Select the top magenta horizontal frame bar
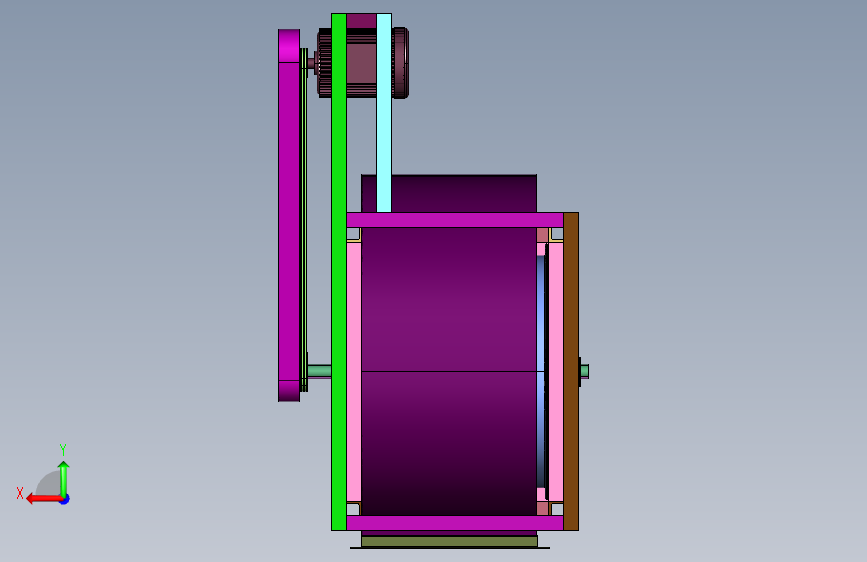The image size is (867, 562). pos(455,220)
